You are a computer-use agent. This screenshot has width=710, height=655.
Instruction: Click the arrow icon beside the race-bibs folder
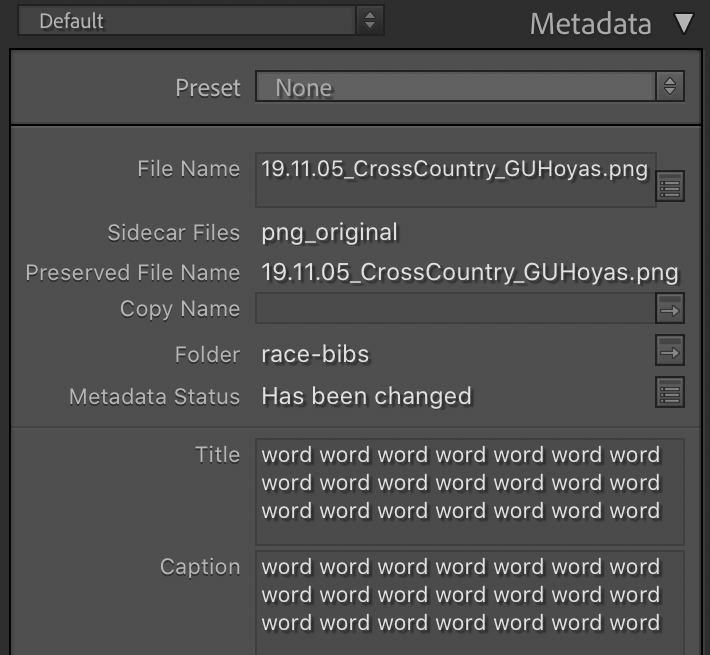pyautogui.click(x=670, y=351)
